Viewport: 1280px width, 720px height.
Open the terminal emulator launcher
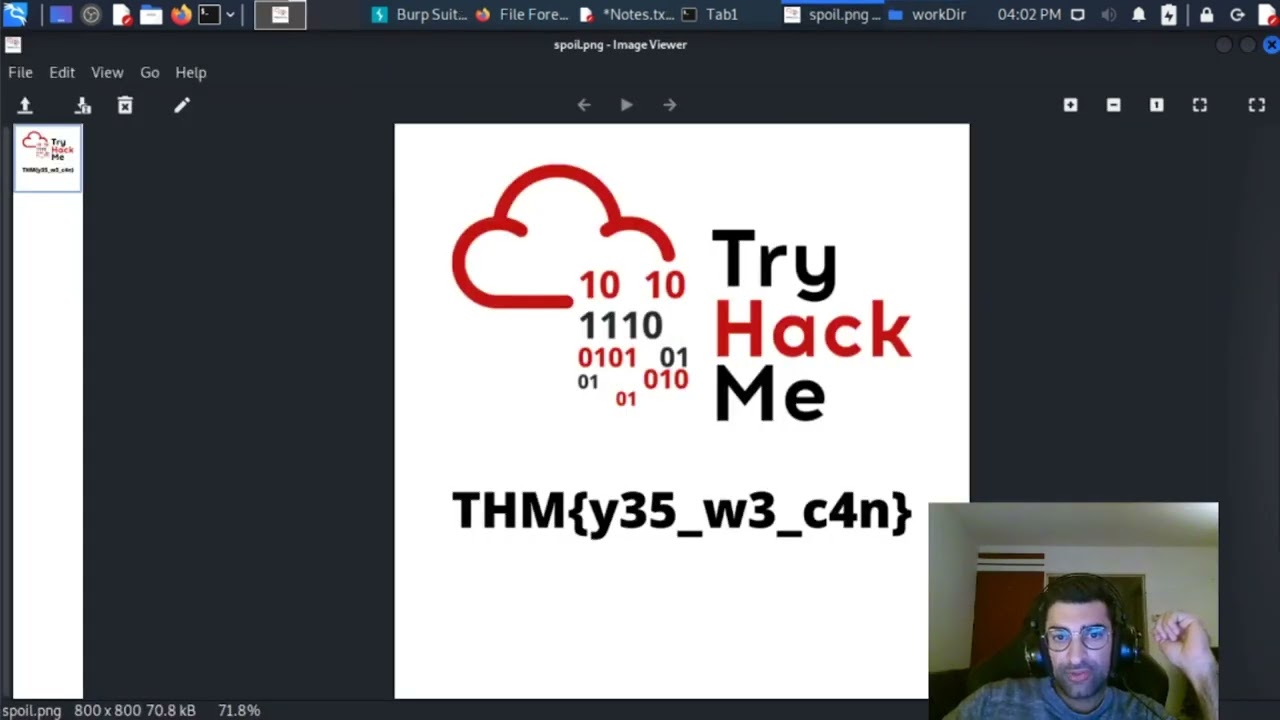pos(209,15)
